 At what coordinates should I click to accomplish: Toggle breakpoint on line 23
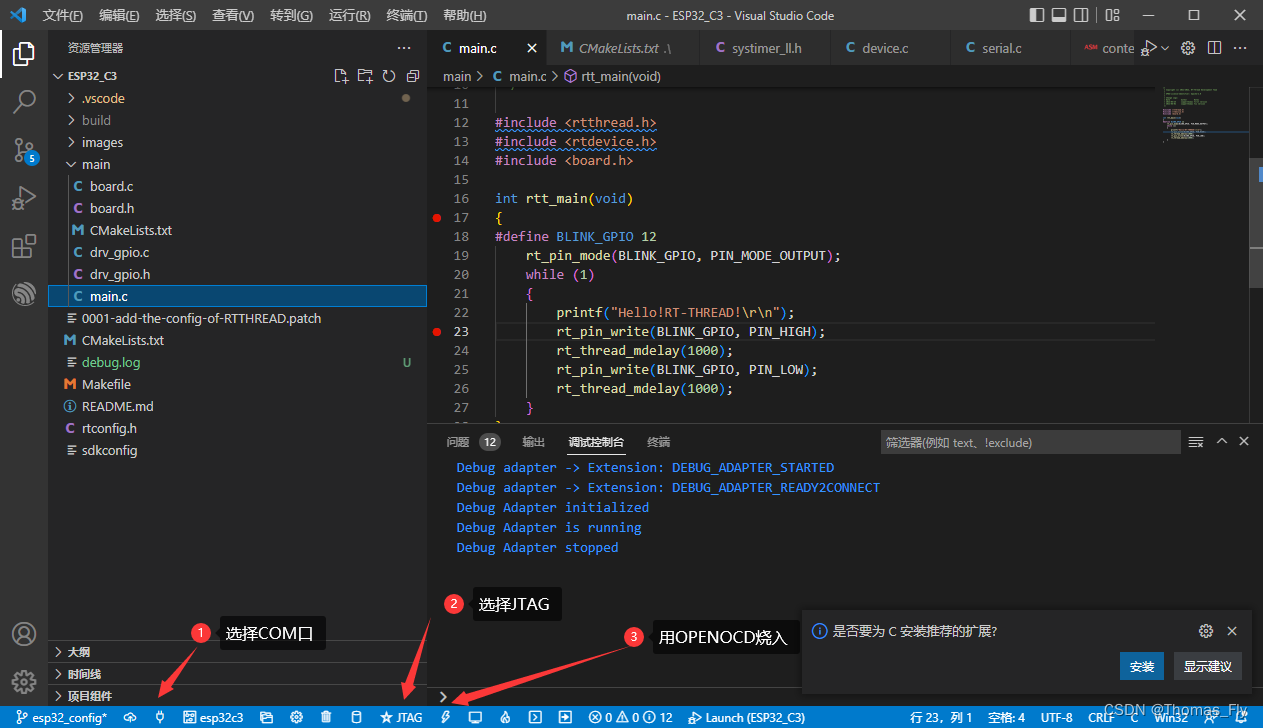pyautogui.click(x=436, y=331)
